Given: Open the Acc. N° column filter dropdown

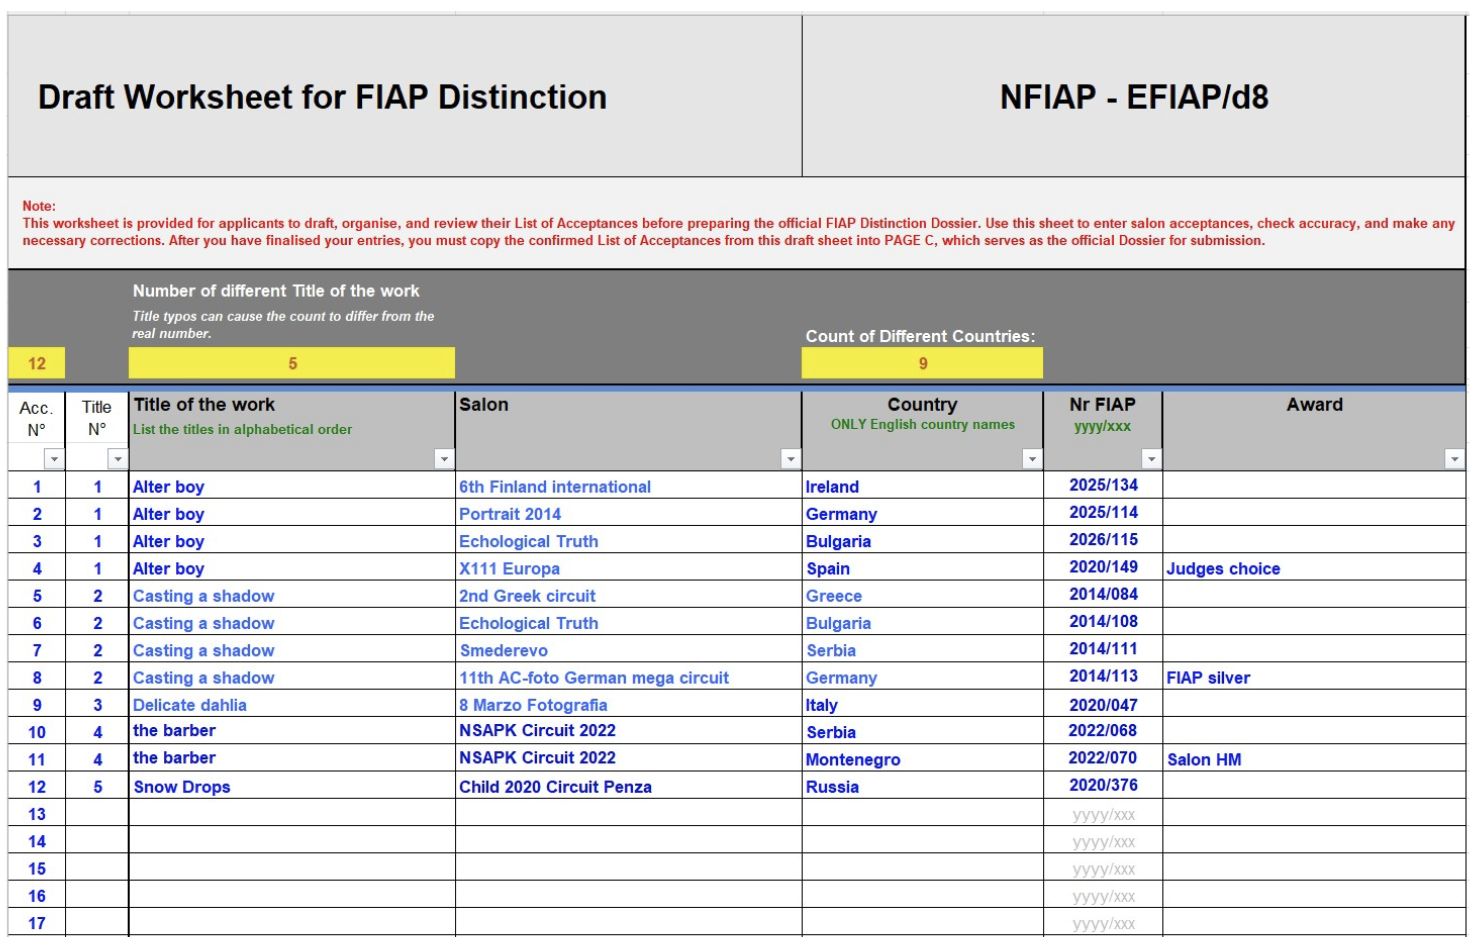Looking at the screenshot, I should point(54,459).
